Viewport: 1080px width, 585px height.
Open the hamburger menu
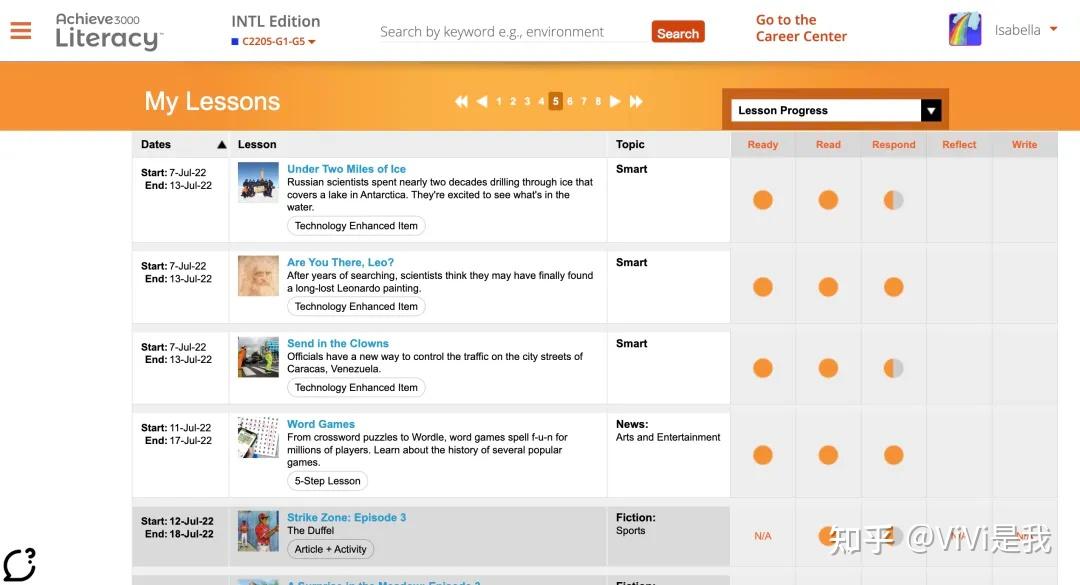(21, 30)
